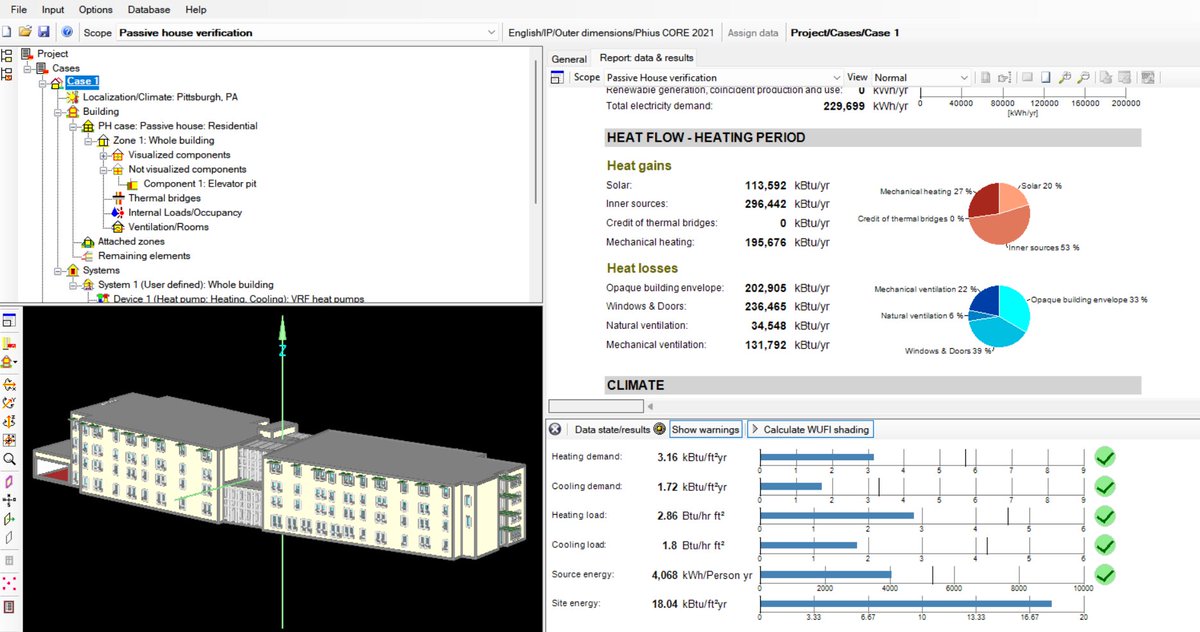
Task: Select PH case: Passive house: Residential item
Action: (x=176, y=126)
